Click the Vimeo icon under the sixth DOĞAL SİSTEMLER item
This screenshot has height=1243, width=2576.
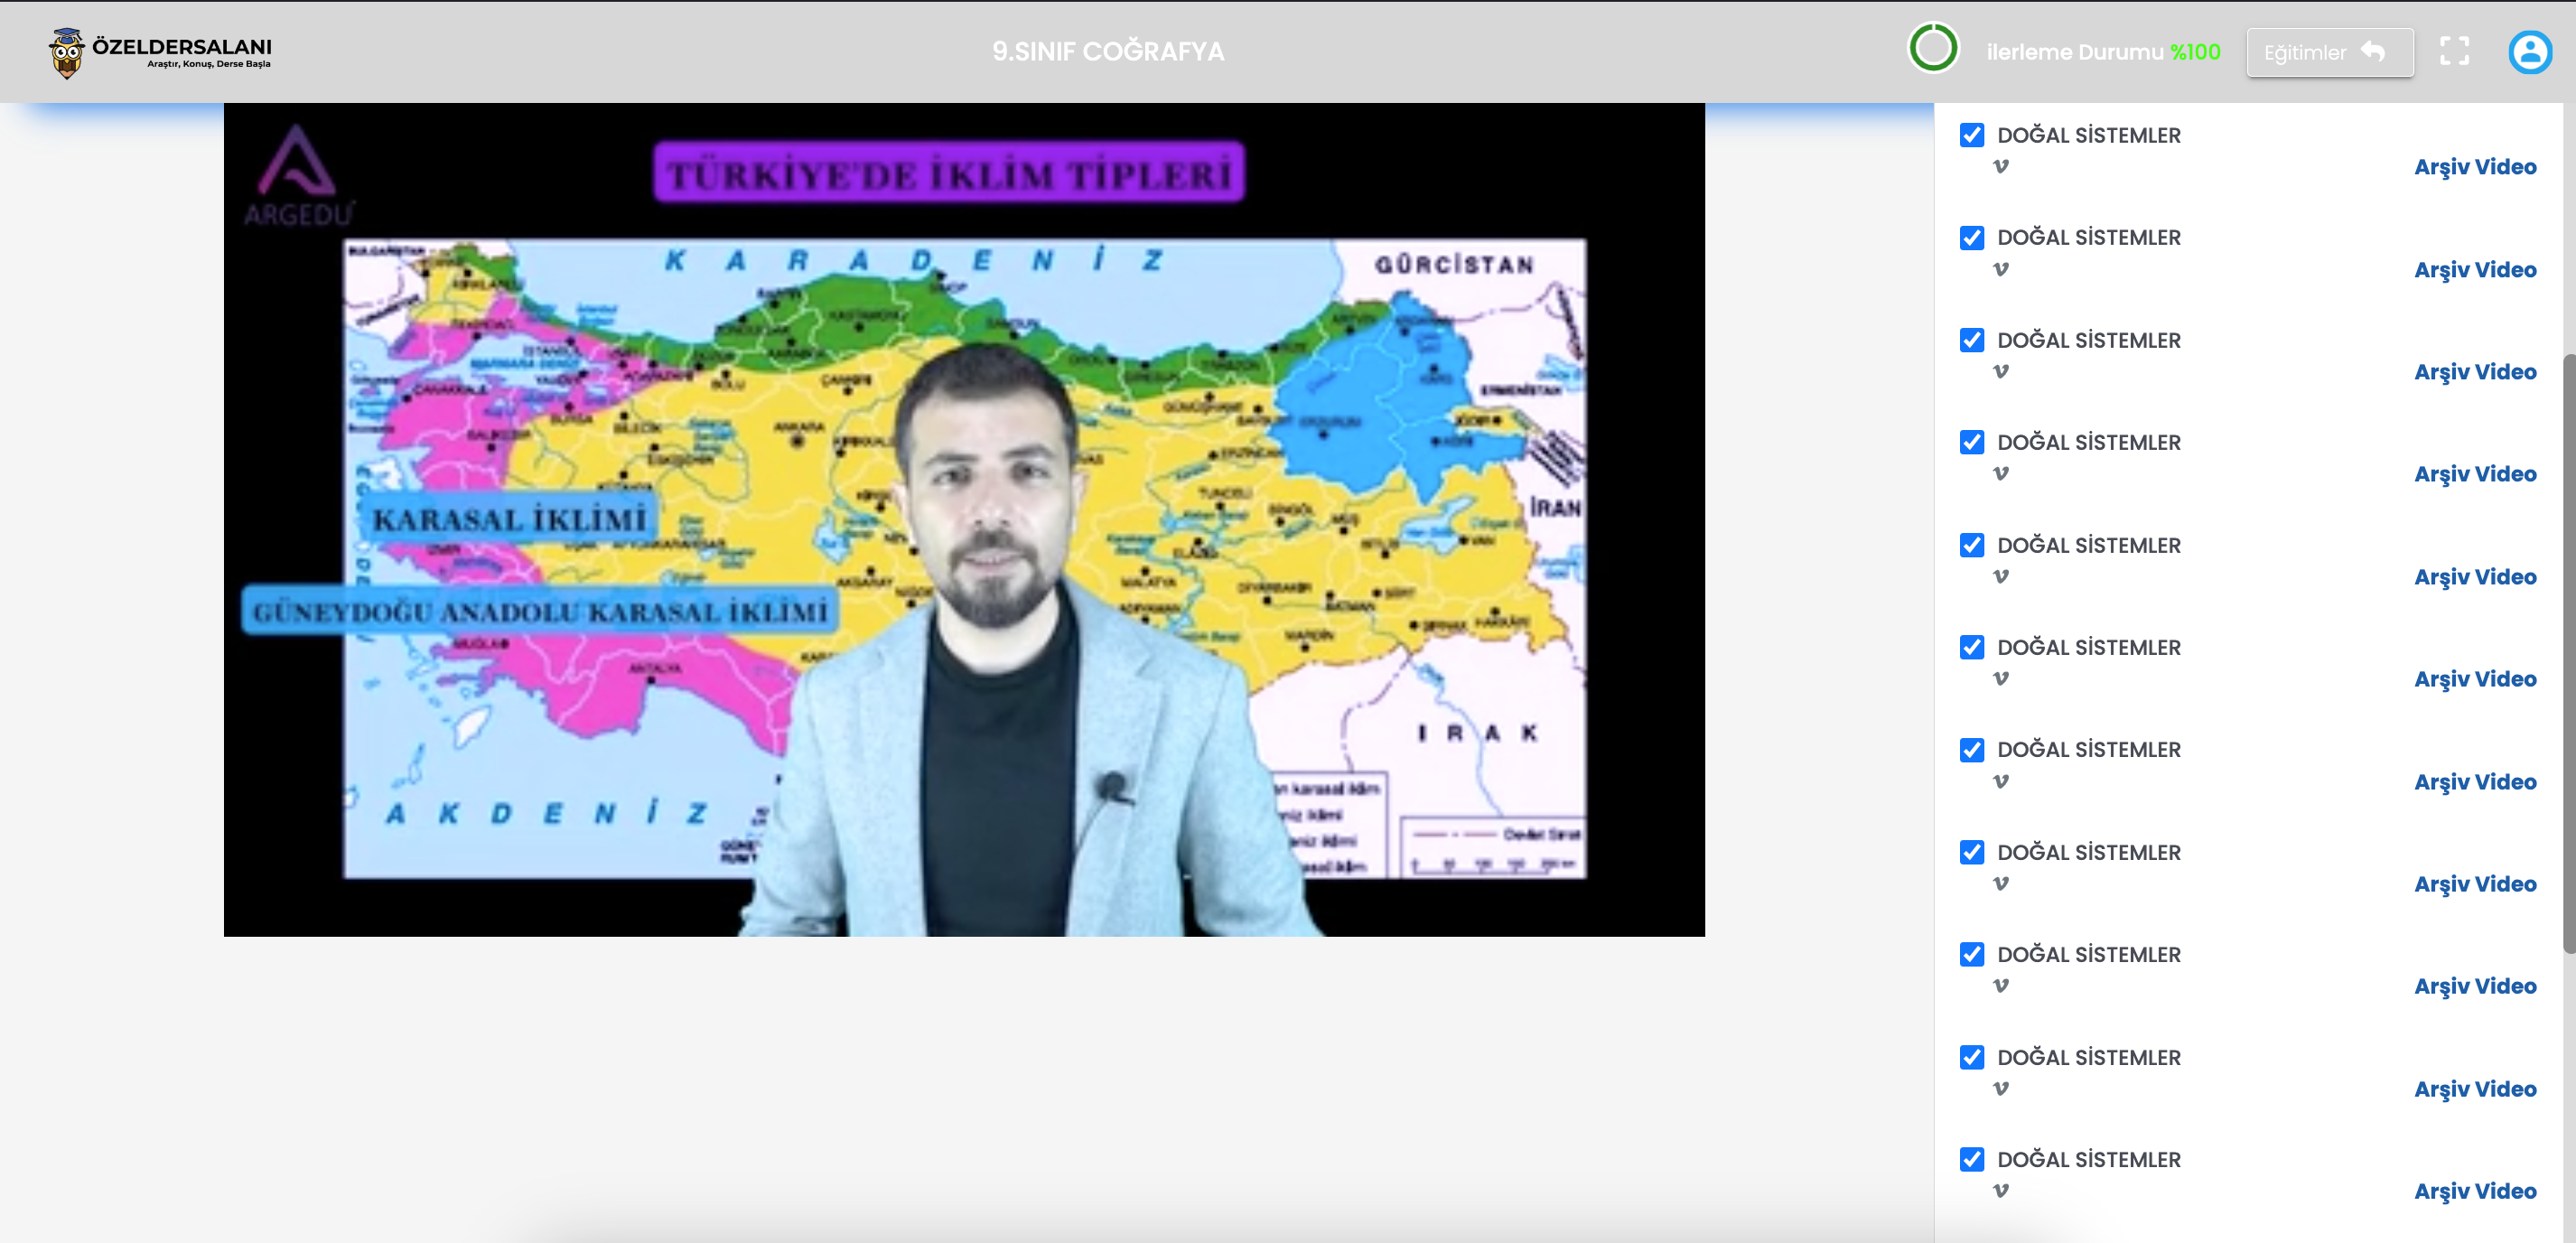(2000, 678)
